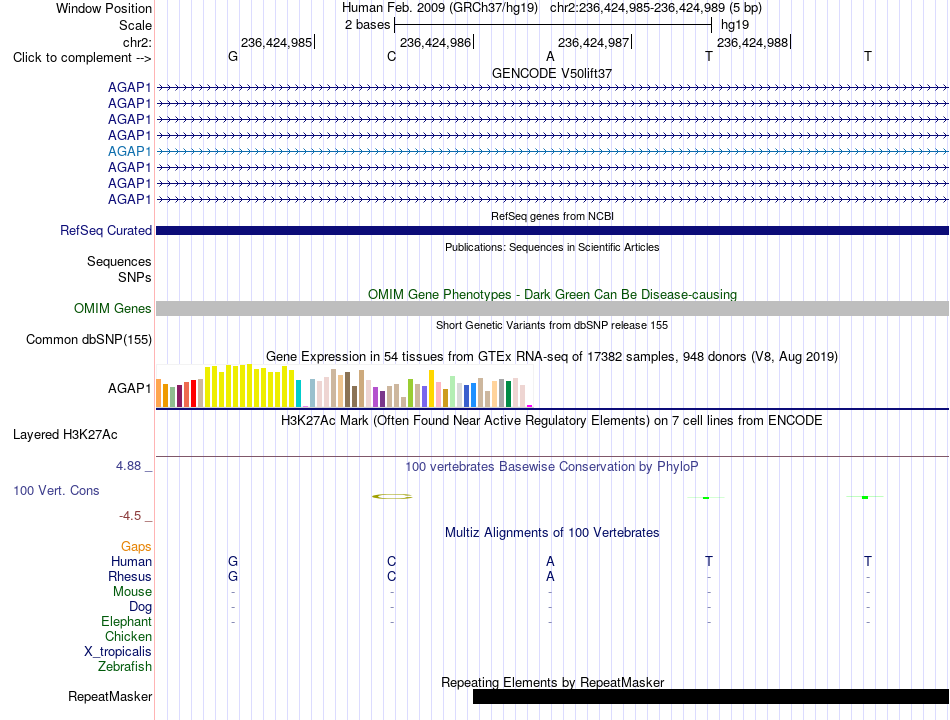950x720 pixels.
Task: Click the Elephant species label
Action: pyautogui.click(x=126, y=621)
